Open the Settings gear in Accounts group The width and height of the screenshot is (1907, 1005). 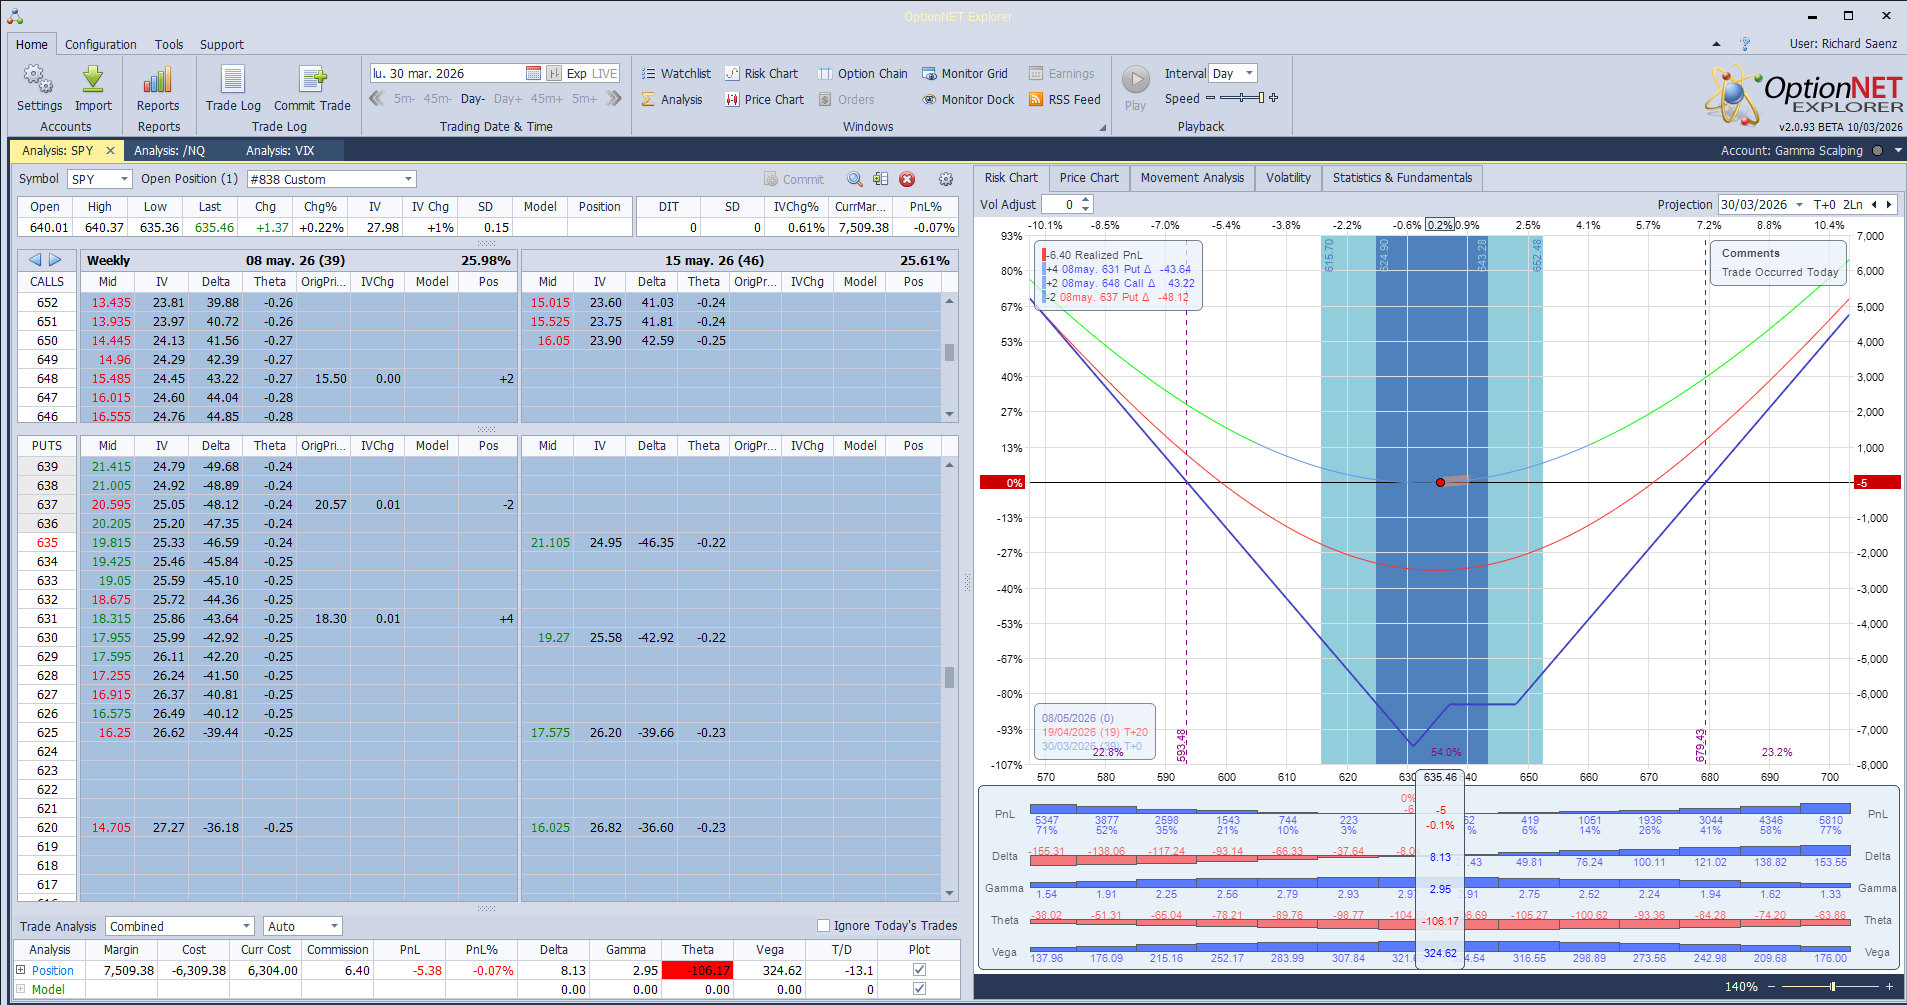pyautogui.click(x=39, y=88)
